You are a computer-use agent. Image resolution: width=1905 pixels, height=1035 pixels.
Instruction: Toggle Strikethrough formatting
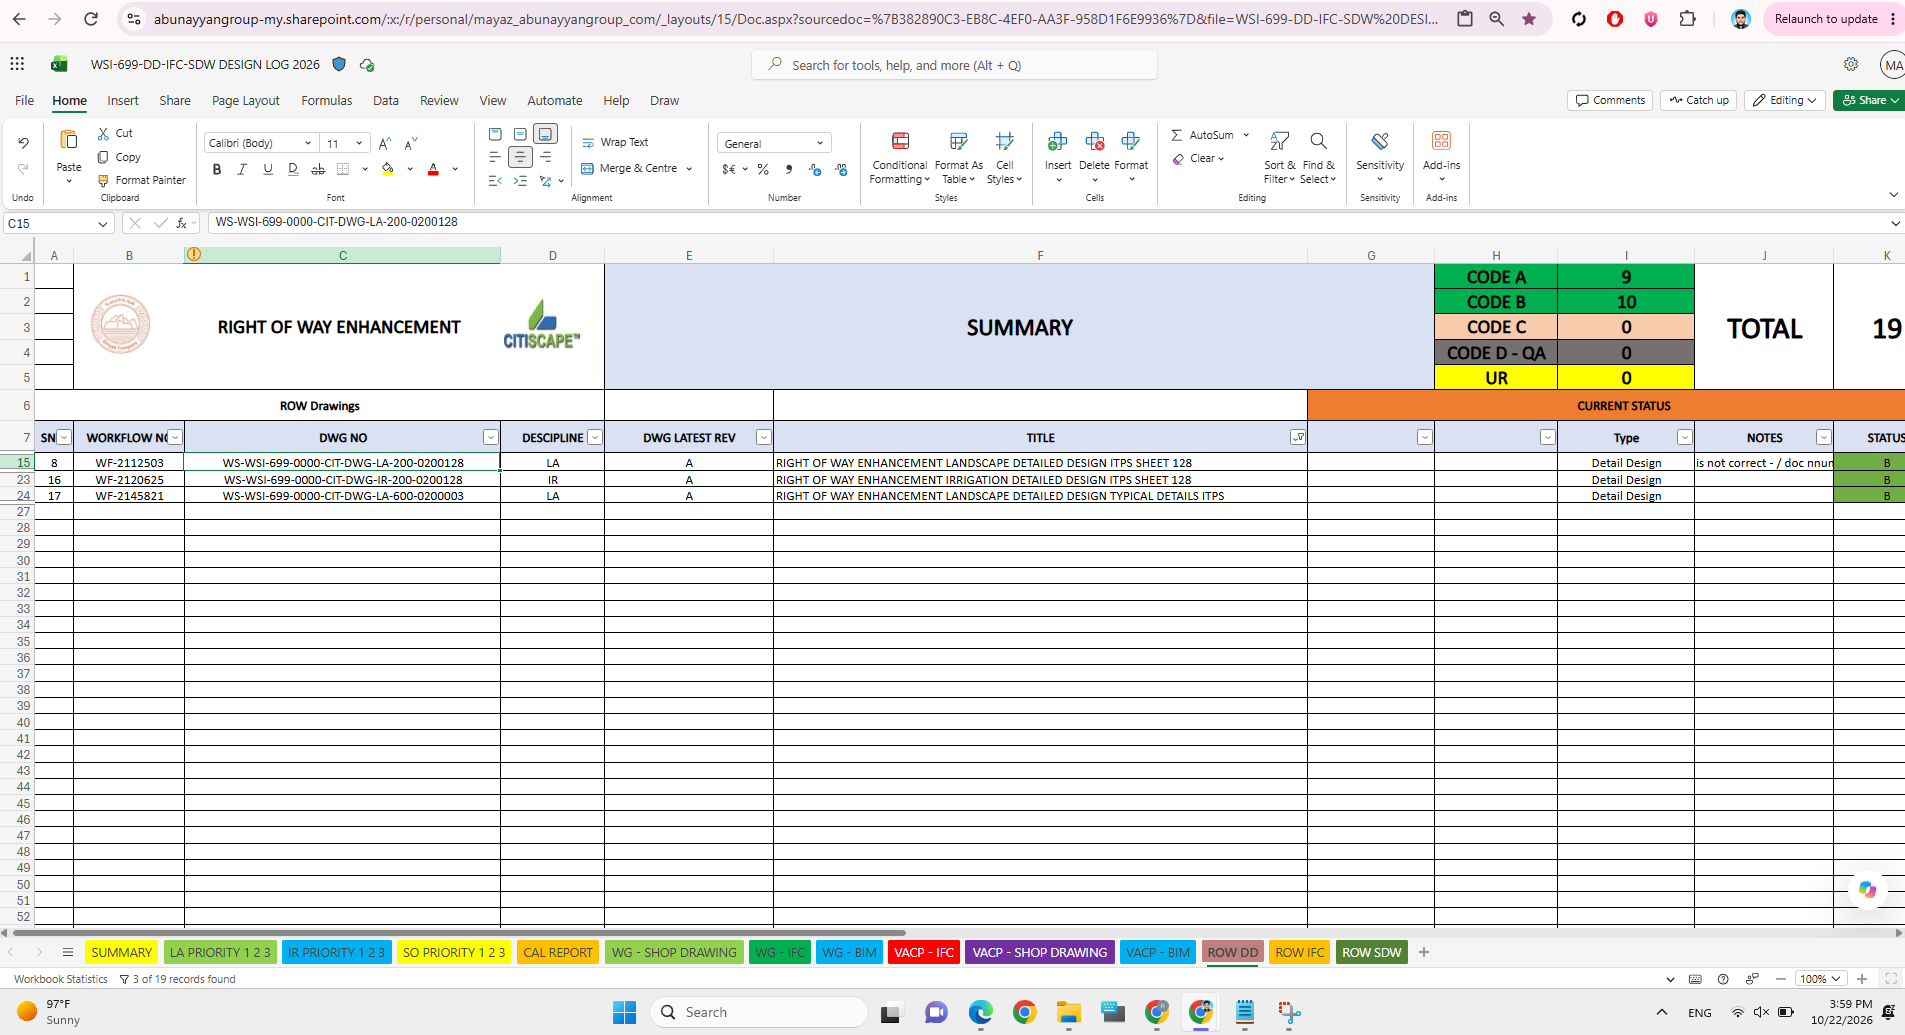pos(318,169)
